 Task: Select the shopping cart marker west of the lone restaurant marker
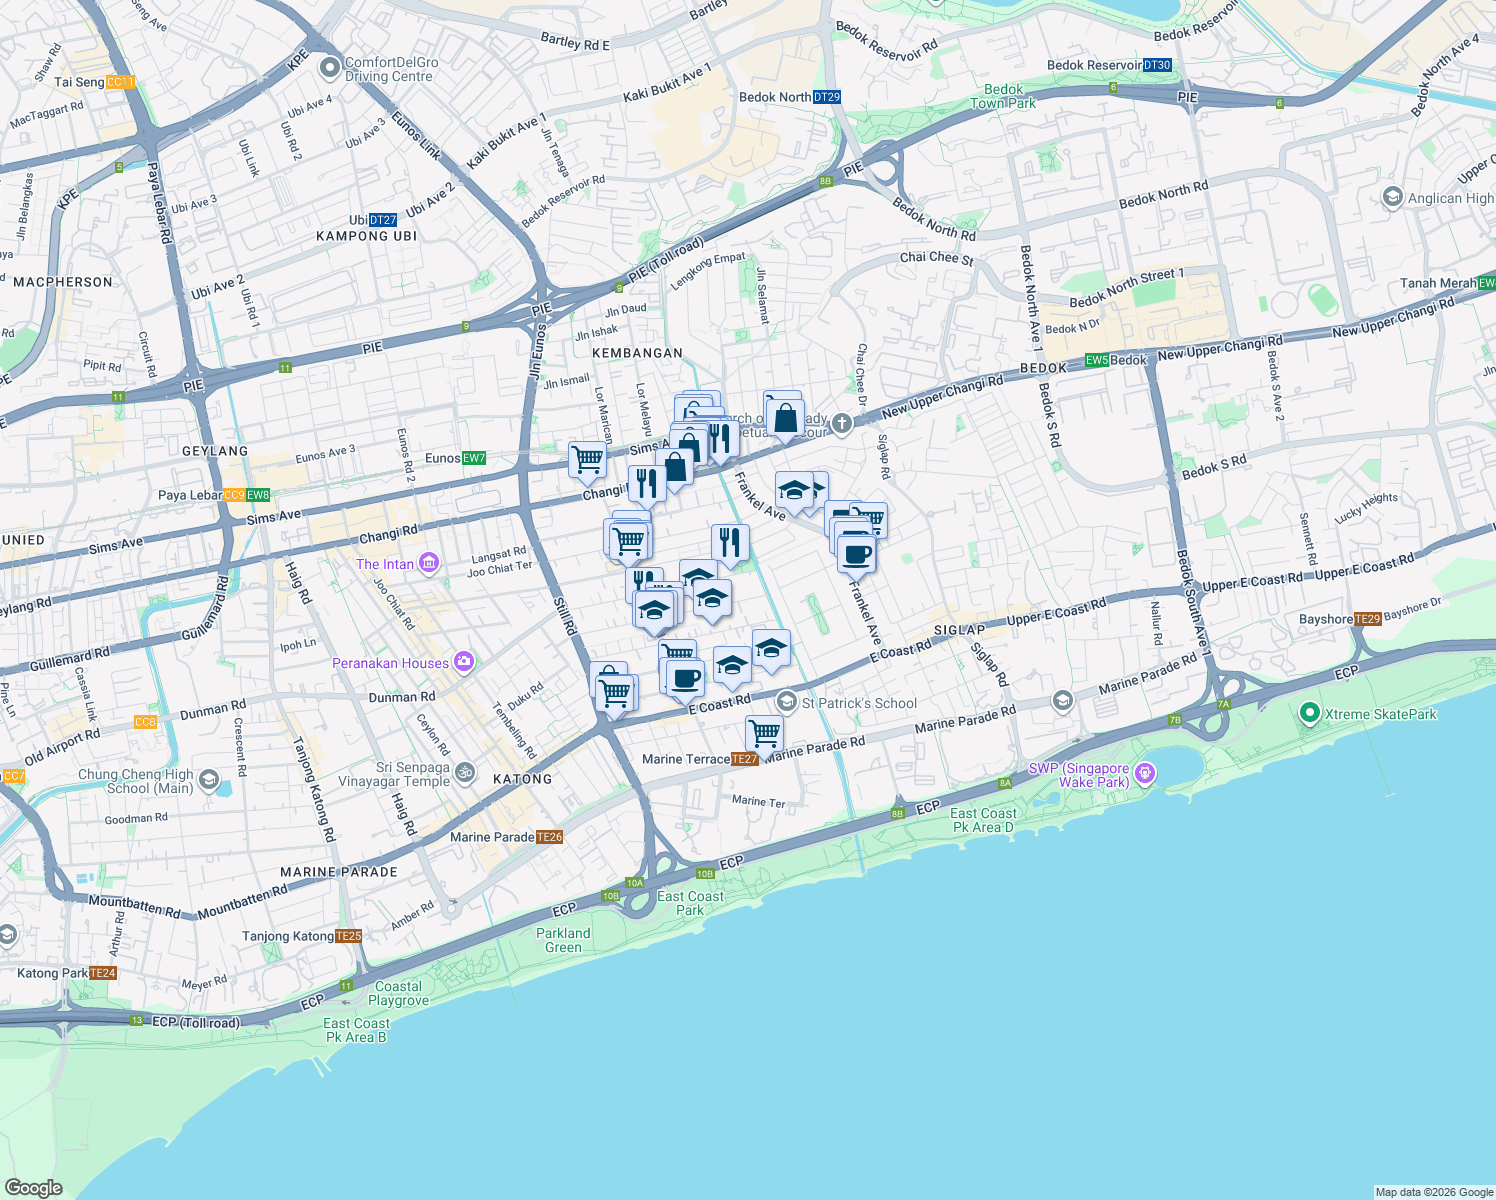pos(628,541)
